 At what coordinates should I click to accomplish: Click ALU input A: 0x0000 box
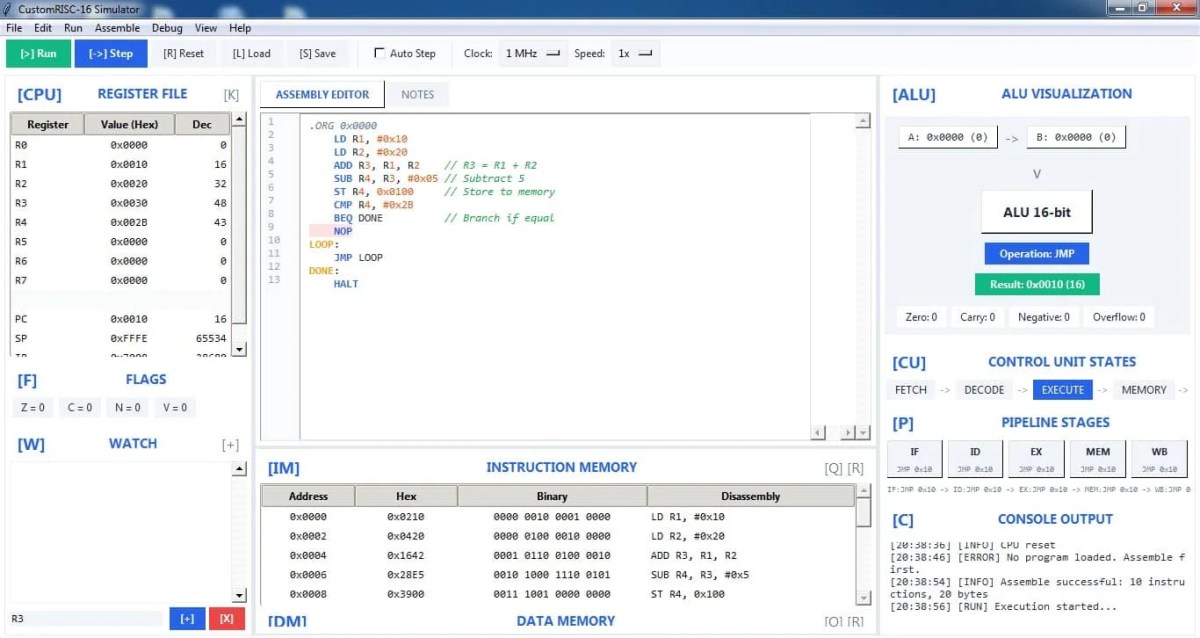[948, 137]
